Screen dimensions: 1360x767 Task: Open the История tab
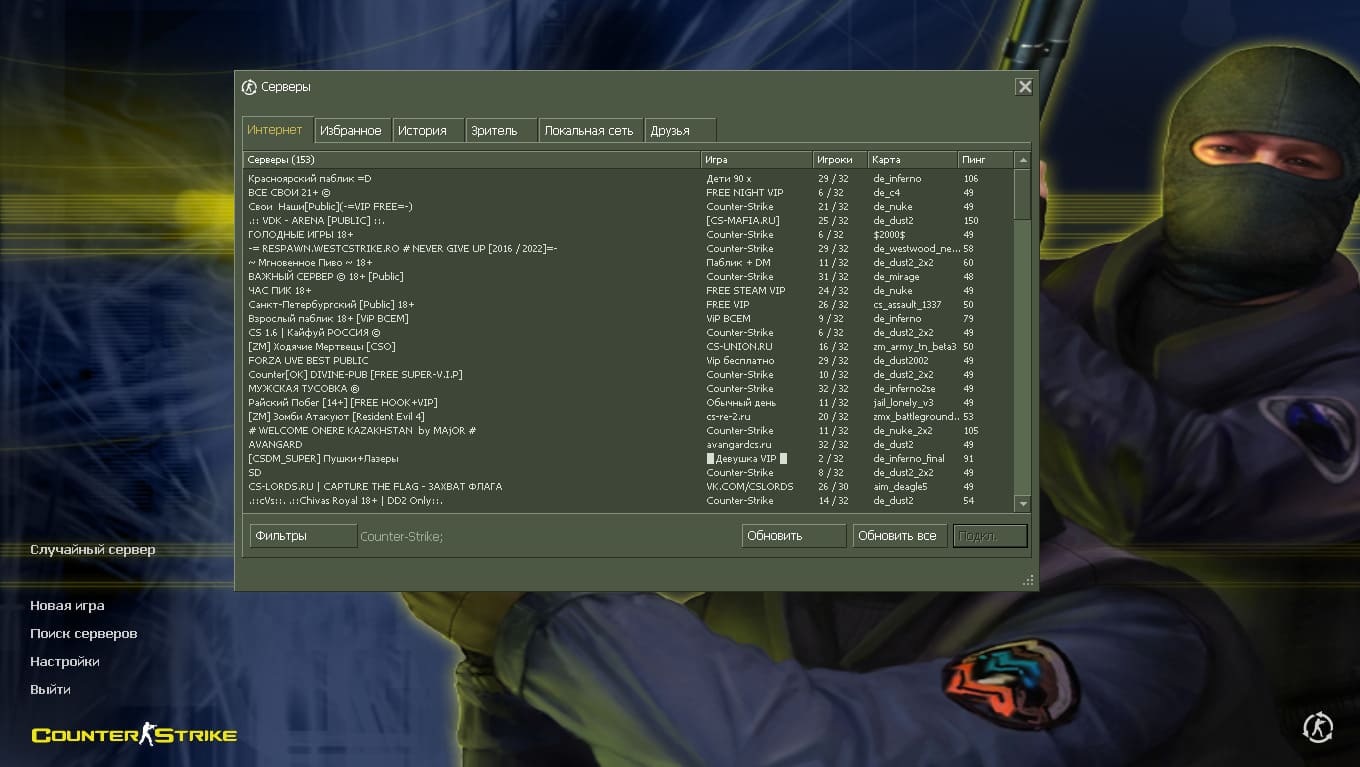(427, 131)
